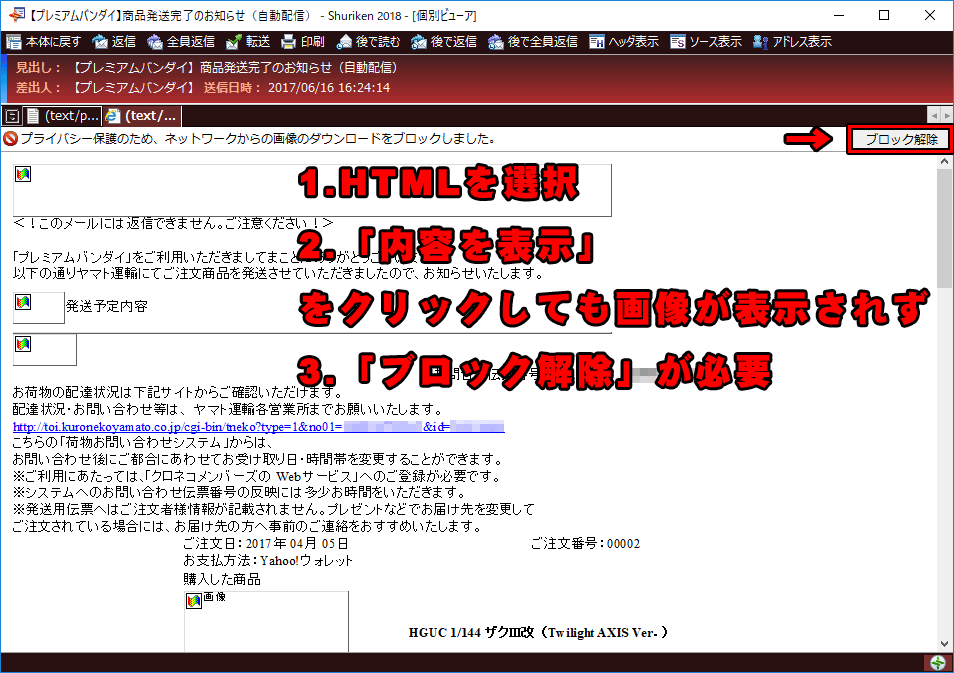Click the vertical scrollbar down arrow
Image resolution: width=954 pixels, height=673 pixels.
(945, 645)
